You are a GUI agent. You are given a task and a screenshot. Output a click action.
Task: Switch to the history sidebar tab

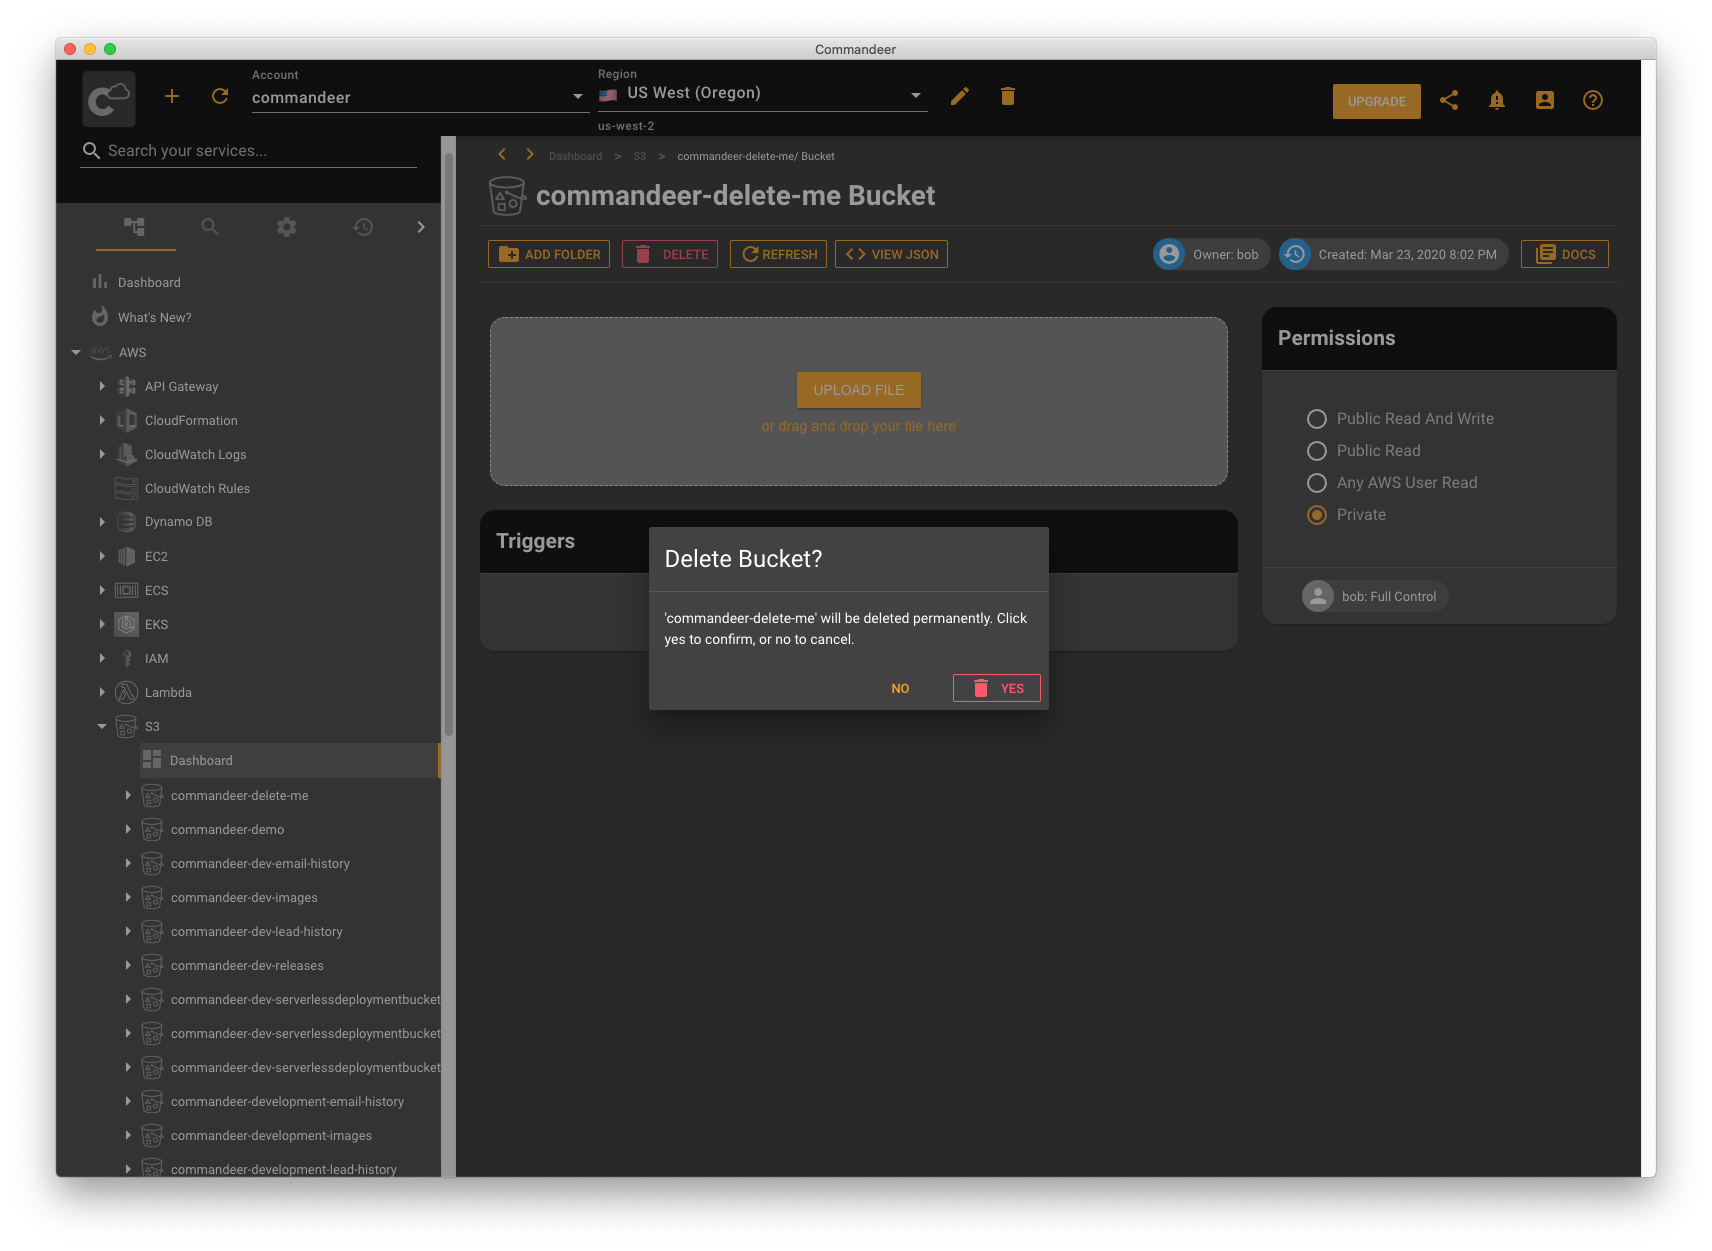[363, 227]
